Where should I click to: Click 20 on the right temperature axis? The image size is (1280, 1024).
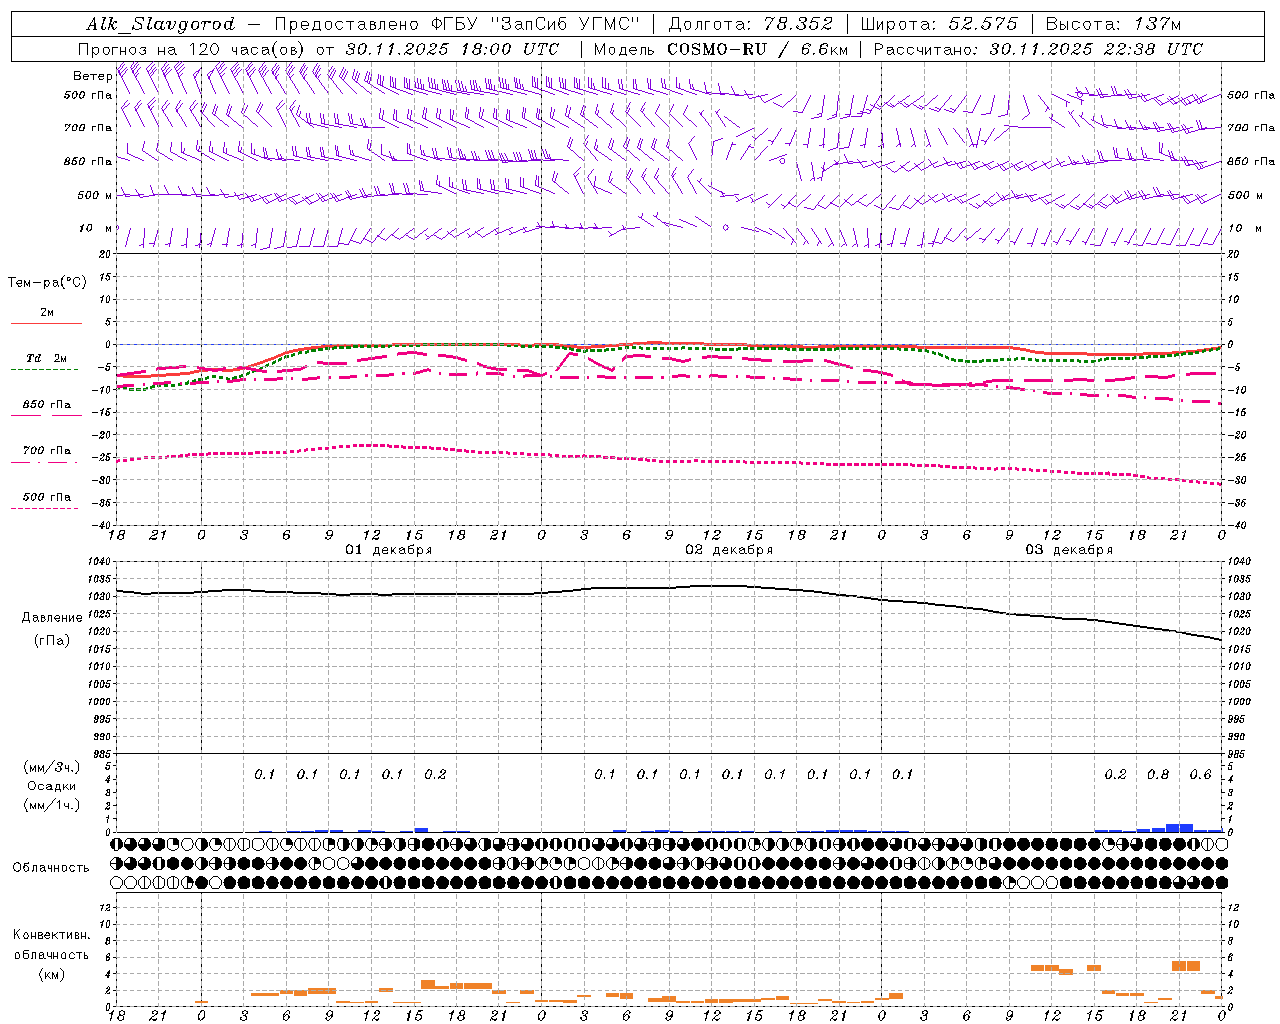tap(1234, 254)
